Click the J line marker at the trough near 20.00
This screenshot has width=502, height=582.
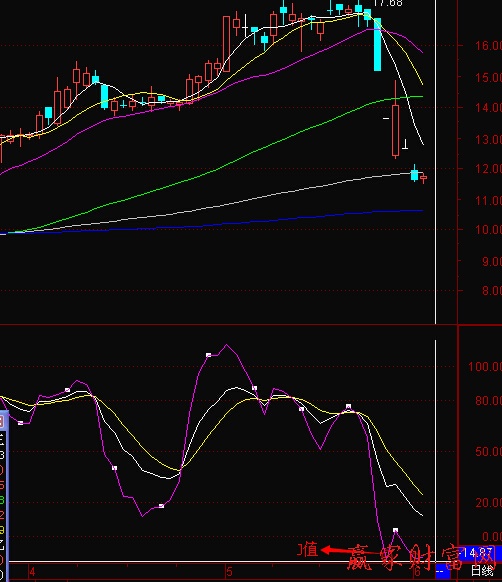click(x=161, y=506)
